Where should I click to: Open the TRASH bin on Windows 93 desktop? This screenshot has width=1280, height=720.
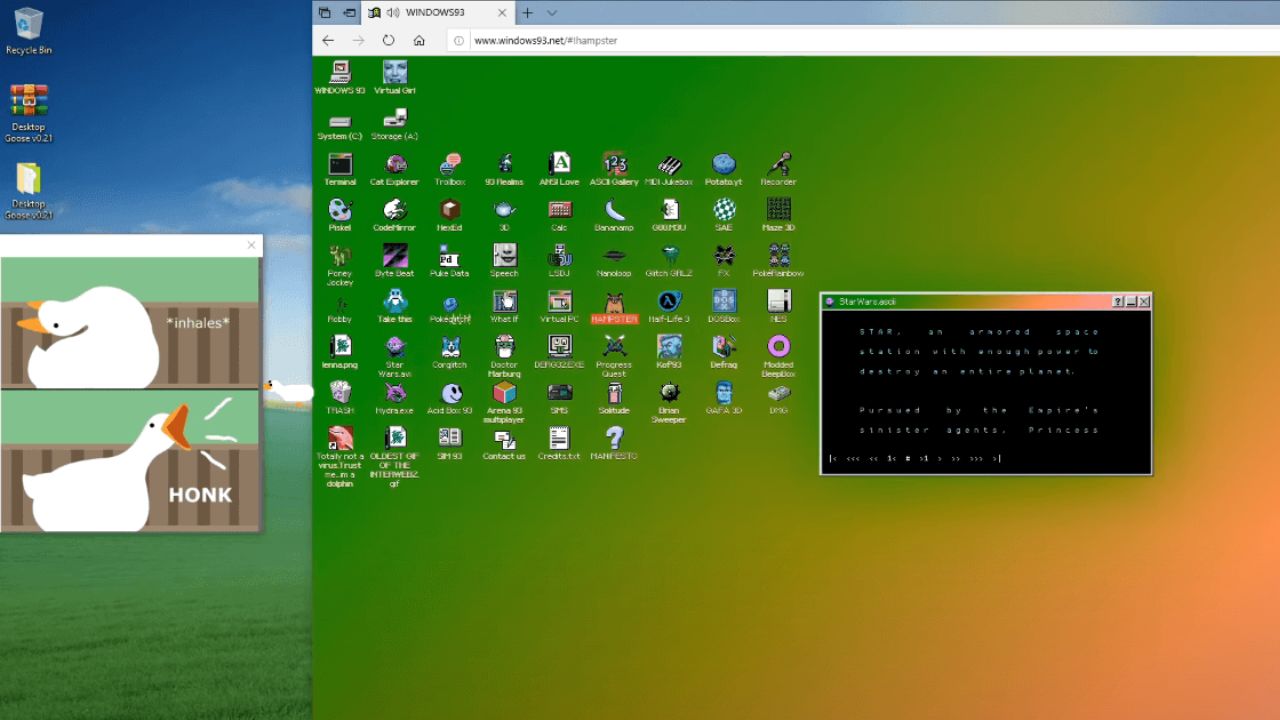pos(340,397)
